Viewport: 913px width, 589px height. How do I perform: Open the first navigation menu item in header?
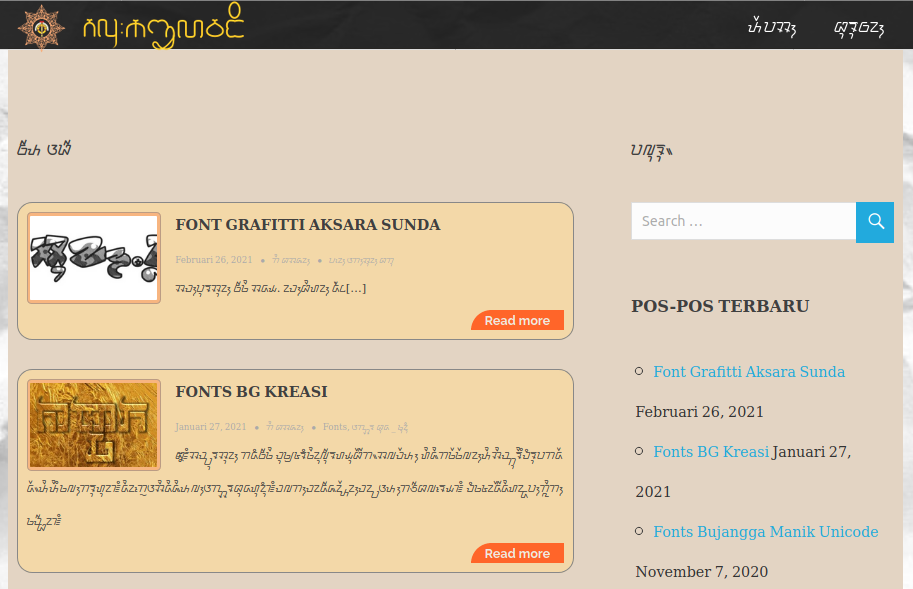(771, 27)
